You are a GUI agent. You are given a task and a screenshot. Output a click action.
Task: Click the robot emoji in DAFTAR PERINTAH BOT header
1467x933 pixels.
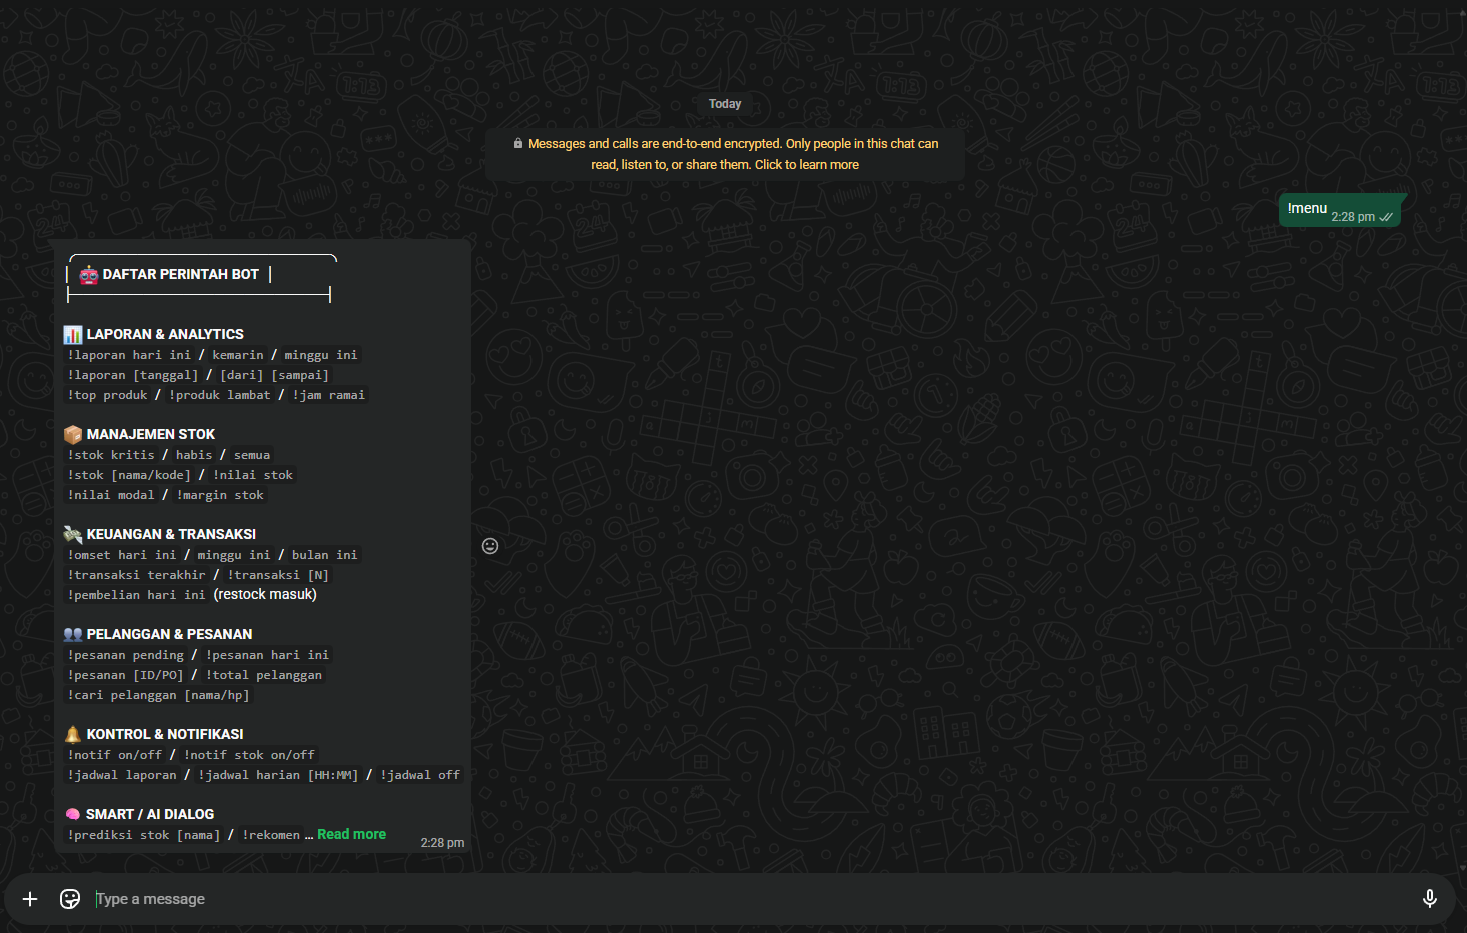[x=89, y=275]
